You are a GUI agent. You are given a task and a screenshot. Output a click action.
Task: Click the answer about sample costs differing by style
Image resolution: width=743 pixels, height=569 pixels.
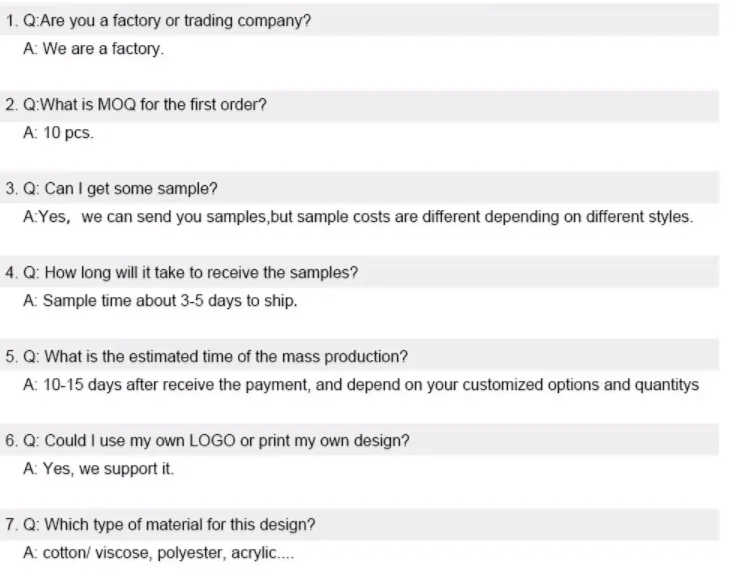tap(357, 217)
